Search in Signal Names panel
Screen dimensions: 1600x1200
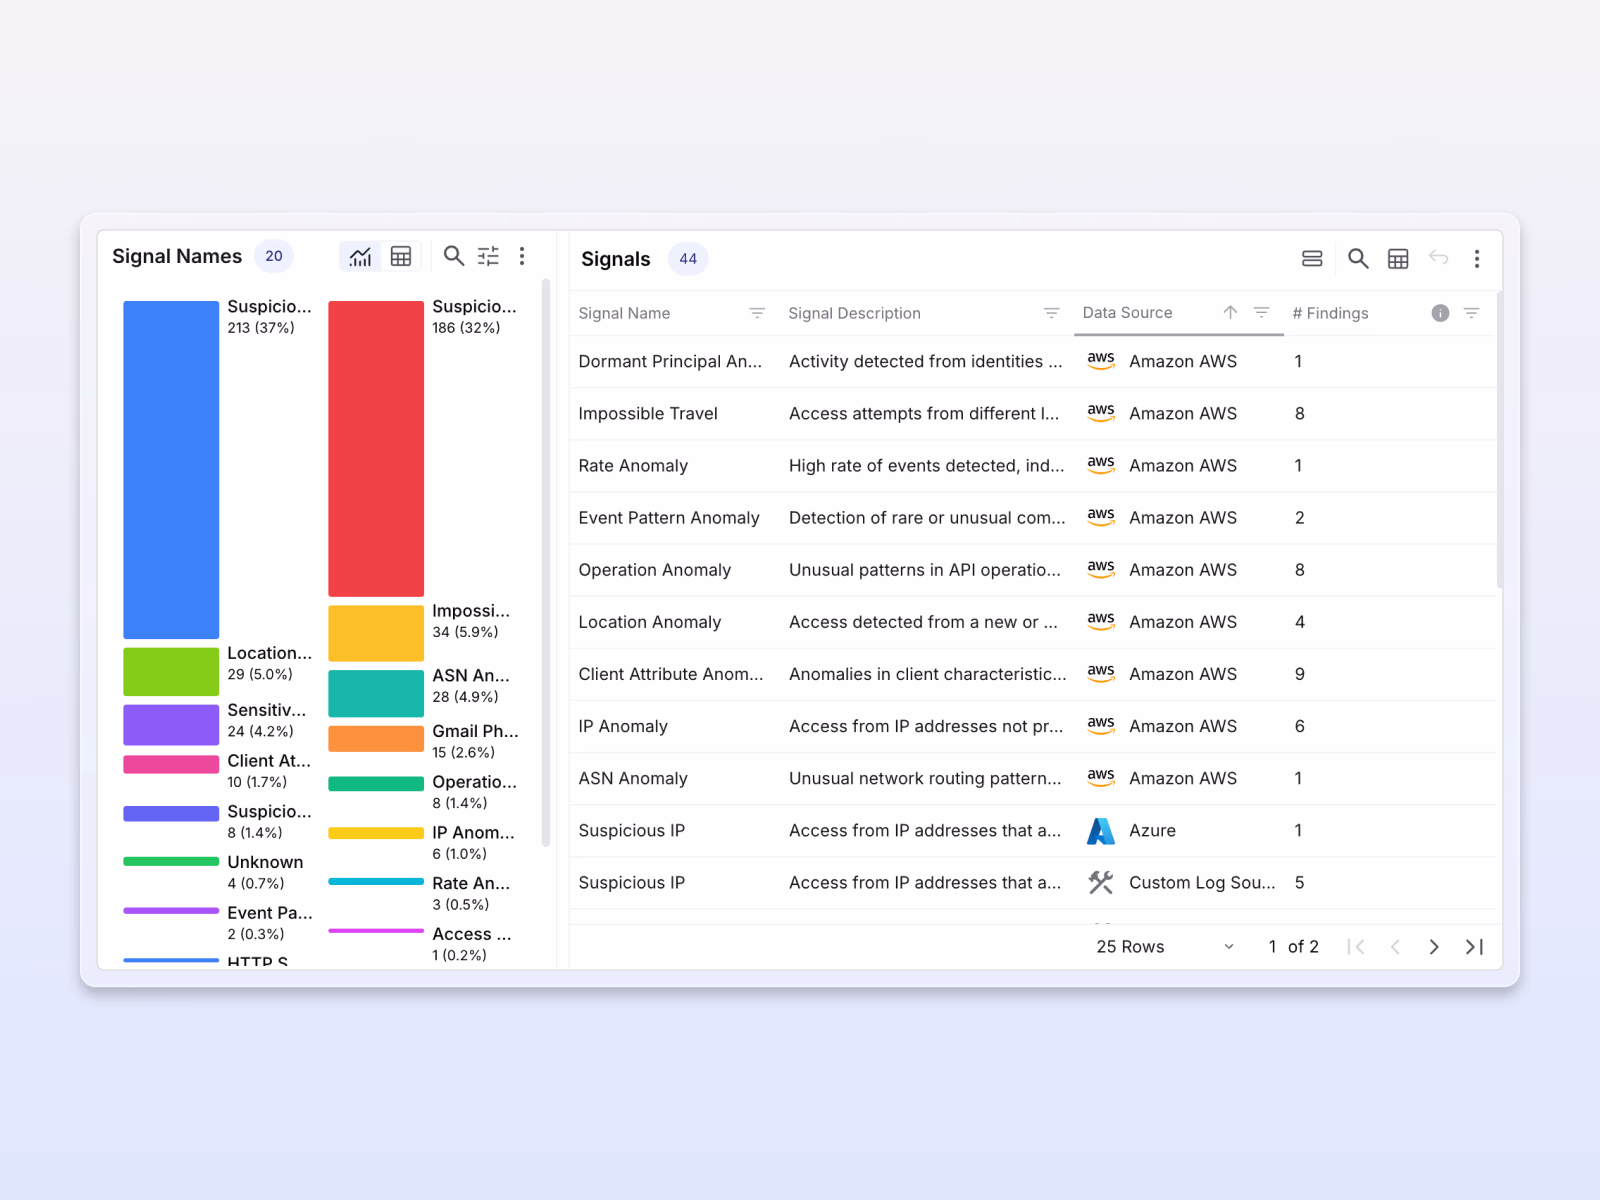coord(454,256)
